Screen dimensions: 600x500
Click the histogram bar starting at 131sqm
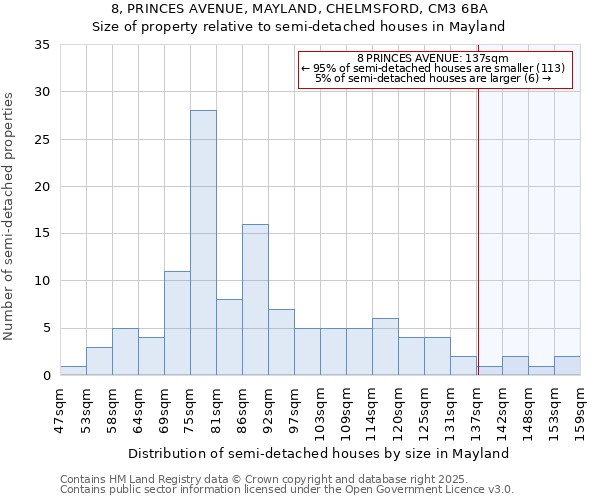click(464, 366)
